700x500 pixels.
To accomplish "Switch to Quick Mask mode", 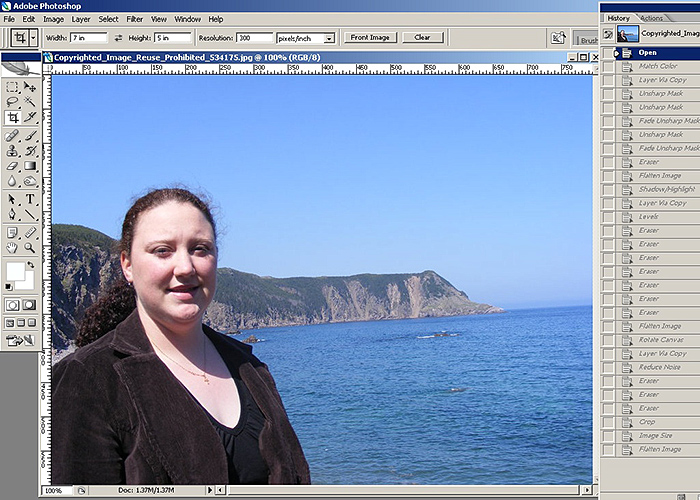I will 29,305.
